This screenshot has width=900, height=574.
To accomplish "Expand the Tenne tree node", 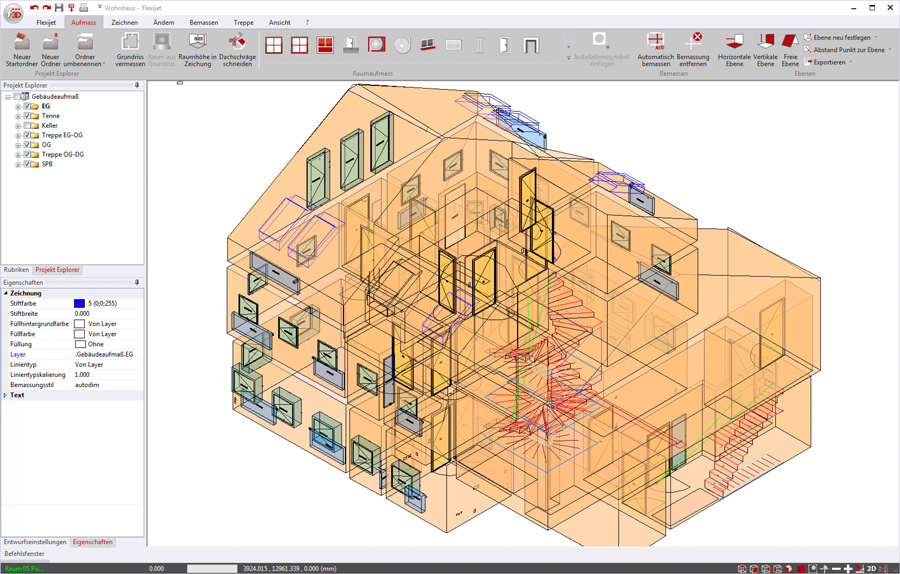I will (18, 116).
